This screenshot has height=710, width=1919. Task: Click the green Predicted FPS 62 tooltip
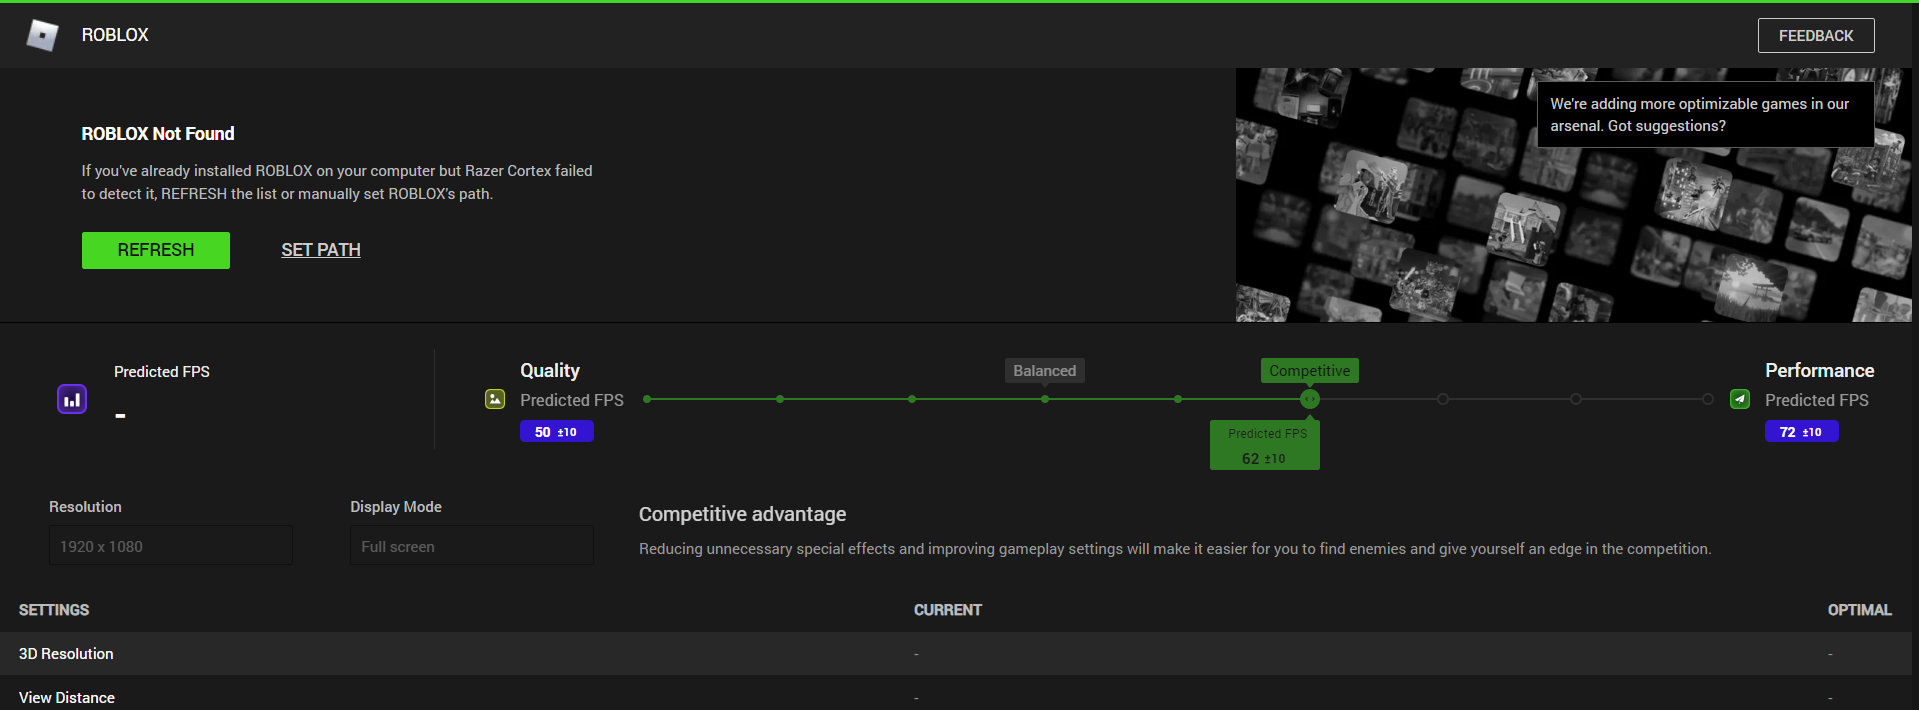(1265, 445)
